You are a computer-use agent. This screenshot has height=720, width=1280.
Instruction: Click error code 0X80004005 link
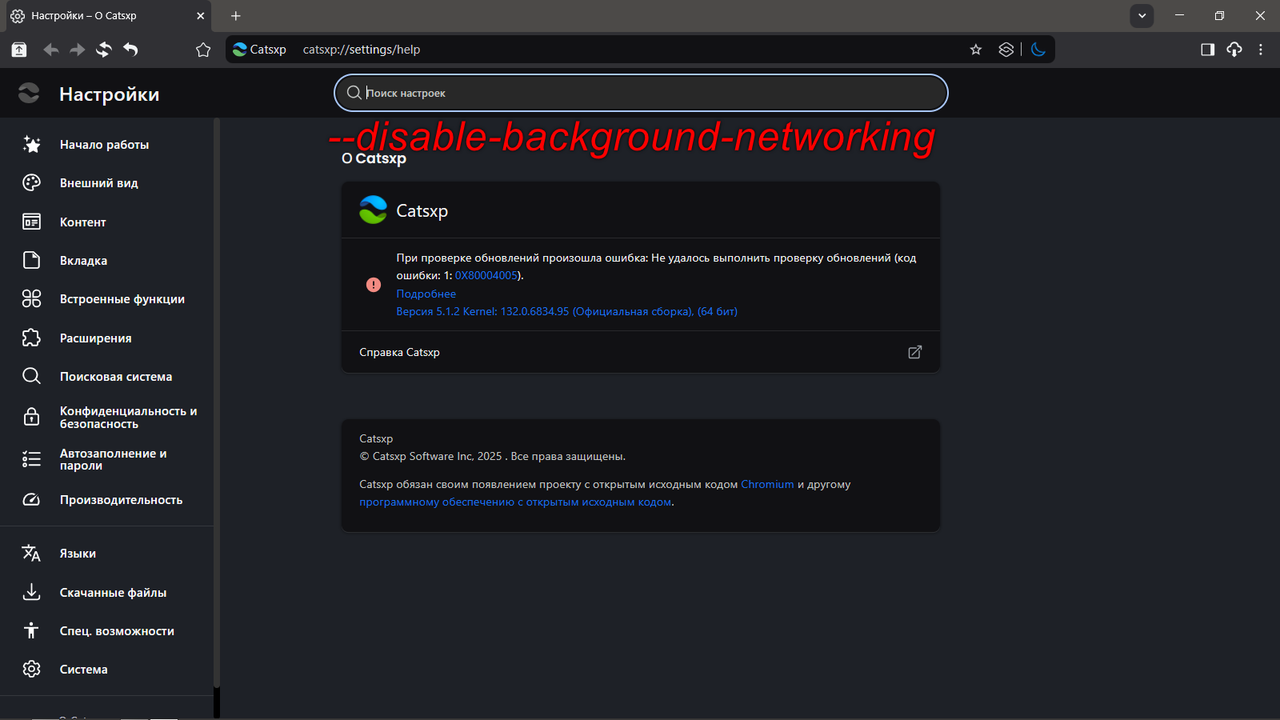point(486,275)
